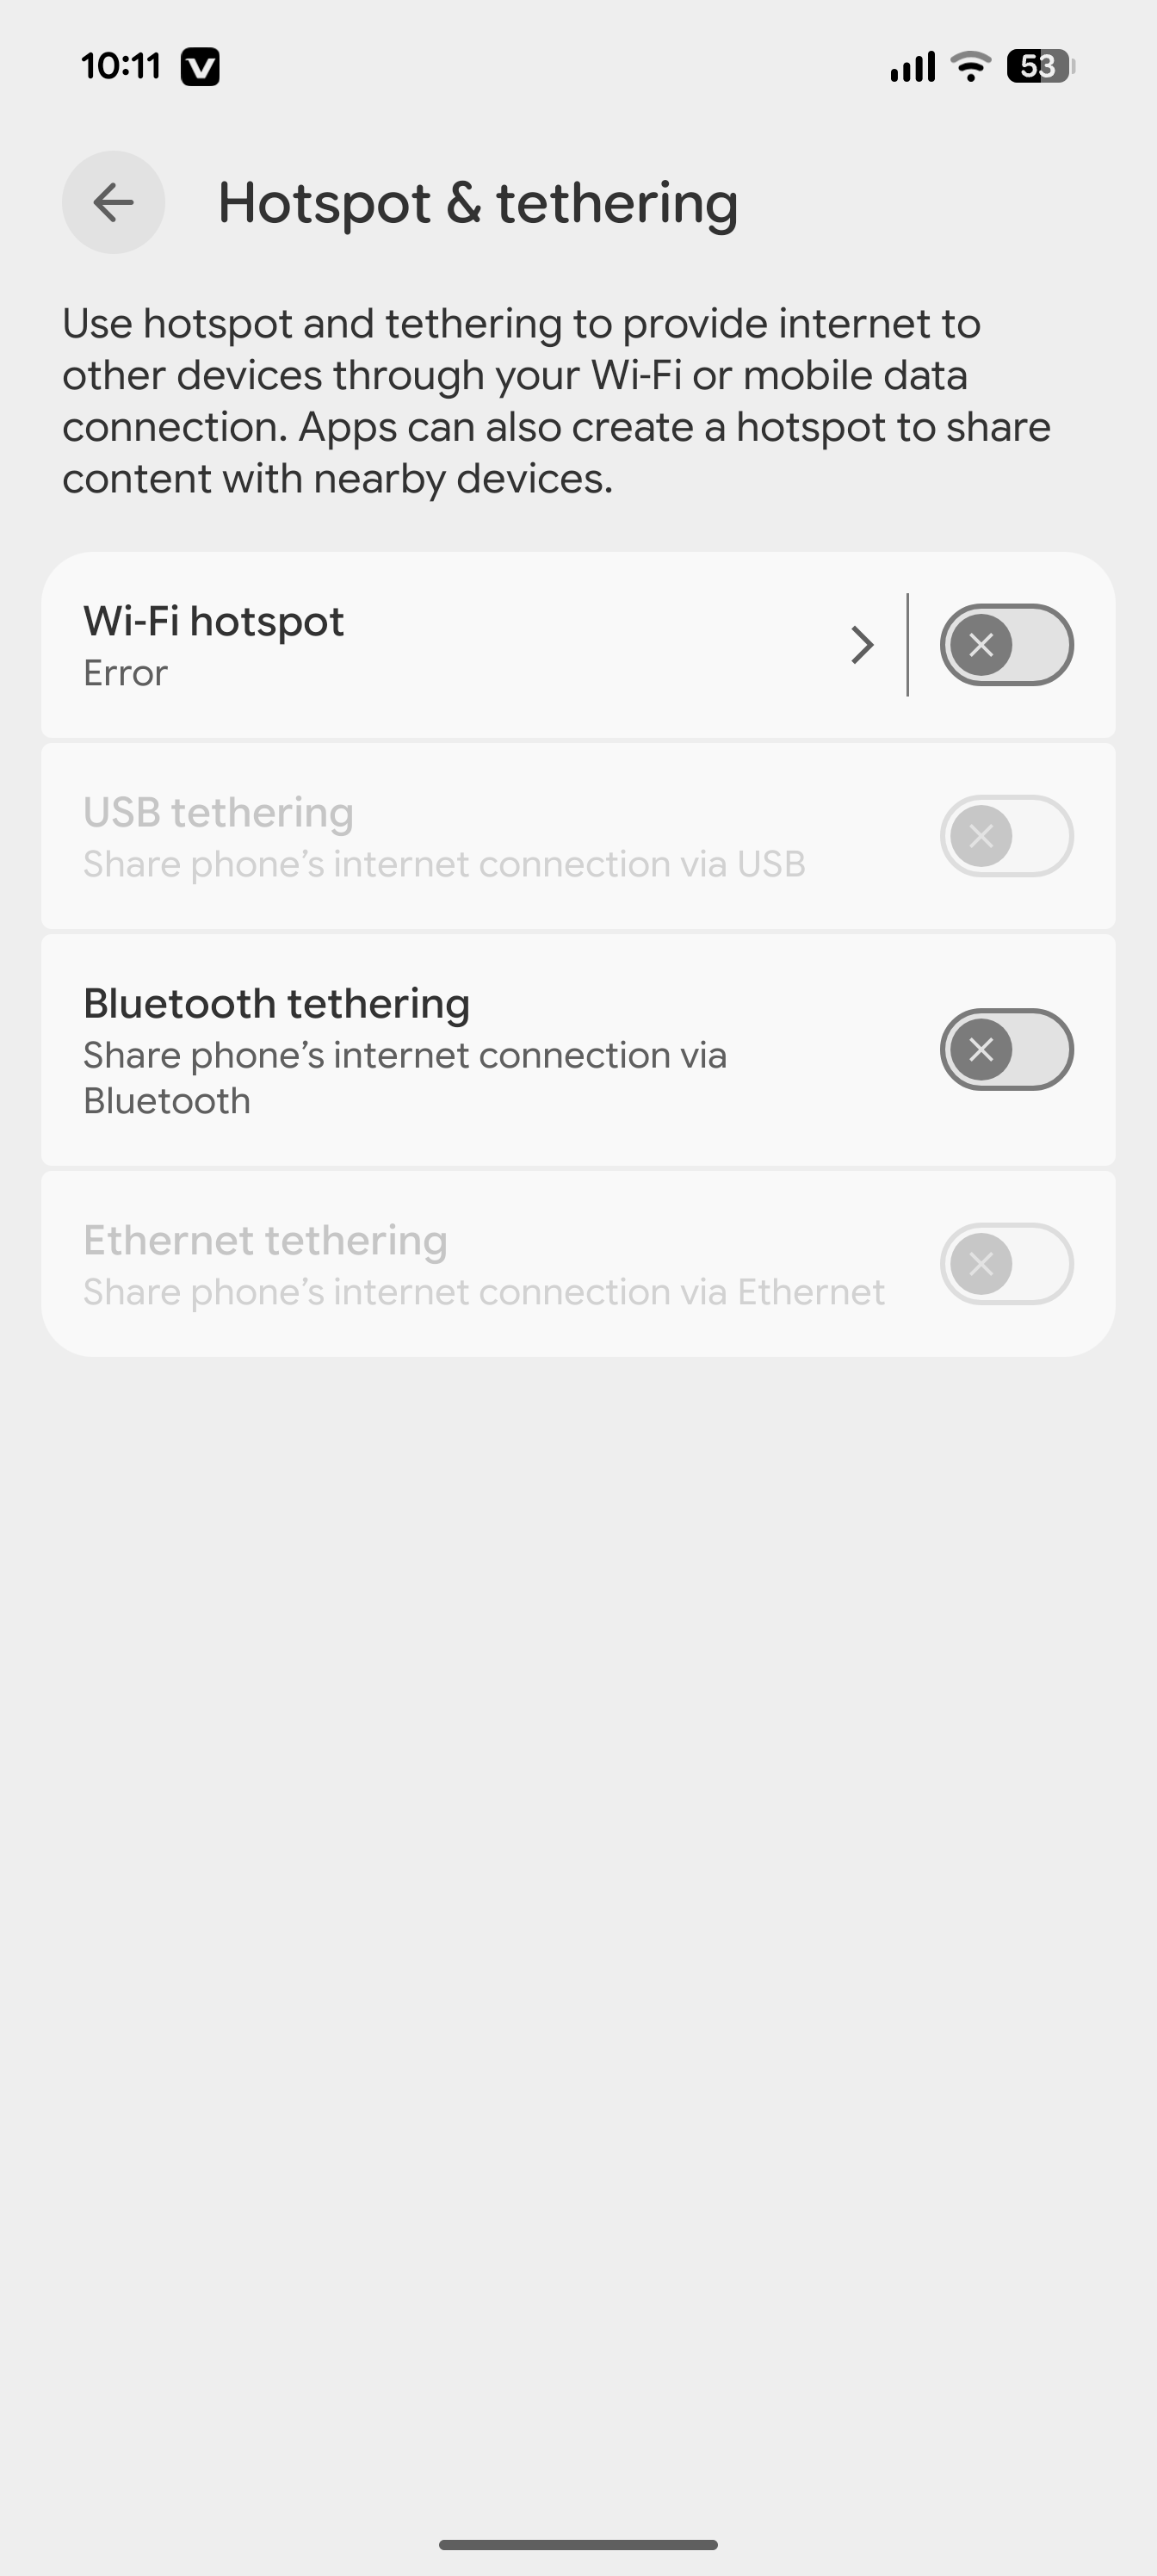Select the USB tethering row
The image size is (1157, 2576).
tap(578, 836)
